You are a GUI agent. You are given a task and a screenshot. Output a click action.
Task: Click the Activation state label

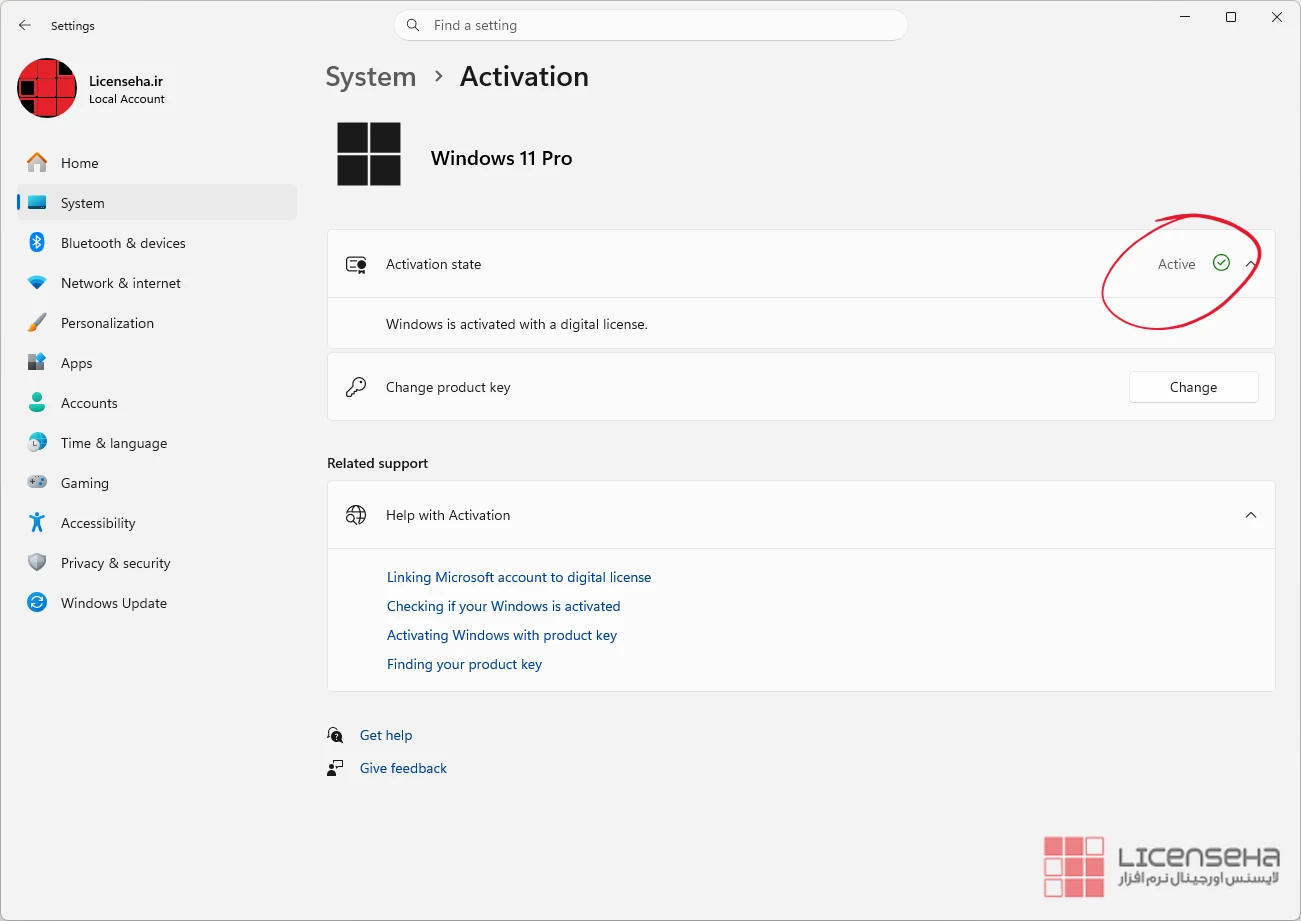pyautogui.click(x=434, y=264)
